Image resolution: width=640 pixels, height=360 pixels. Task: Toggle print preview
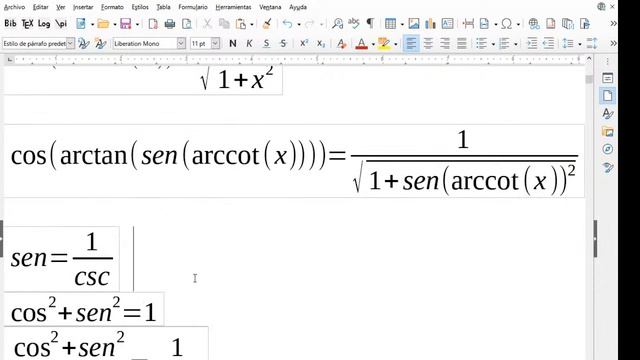click(x=187, y=24)
